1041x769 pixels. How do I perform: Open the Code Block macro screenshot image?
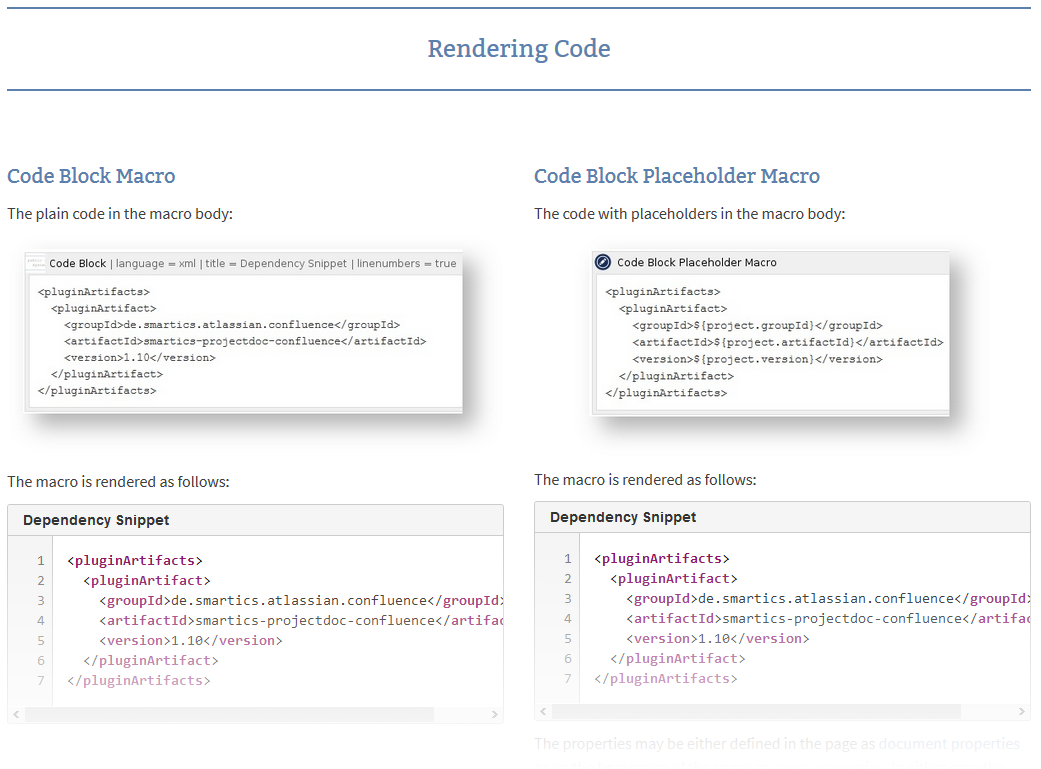click(243, 331)
